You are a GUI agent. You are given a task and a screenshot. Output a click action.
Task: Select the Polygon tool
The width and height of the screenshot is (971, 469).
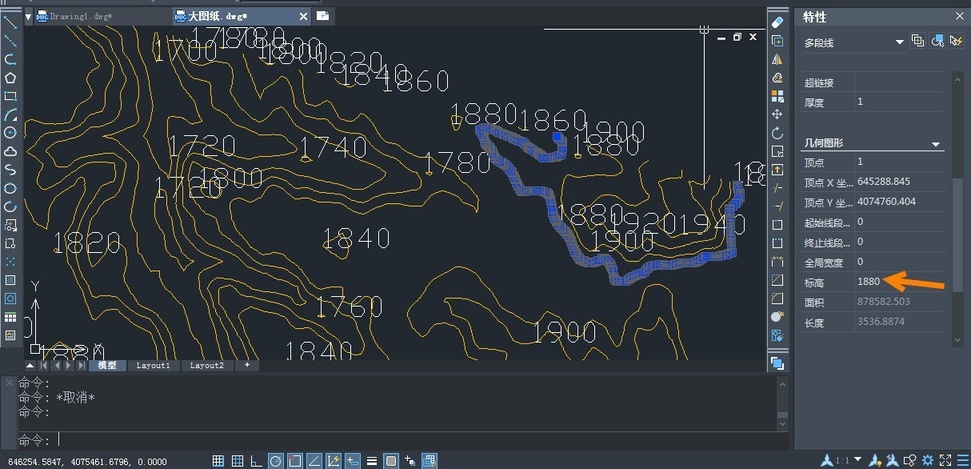coord(11,78)
